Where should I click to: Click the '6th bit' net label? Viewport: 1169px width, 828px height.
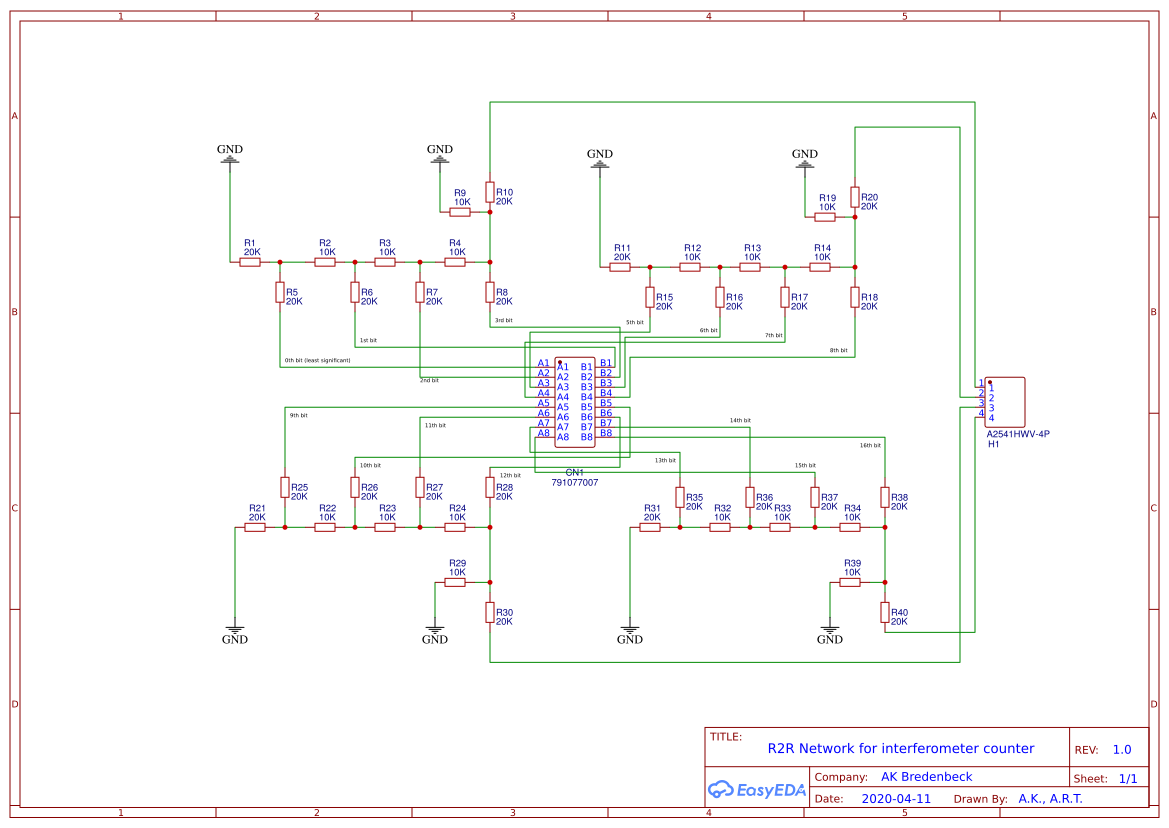(708, 330)
